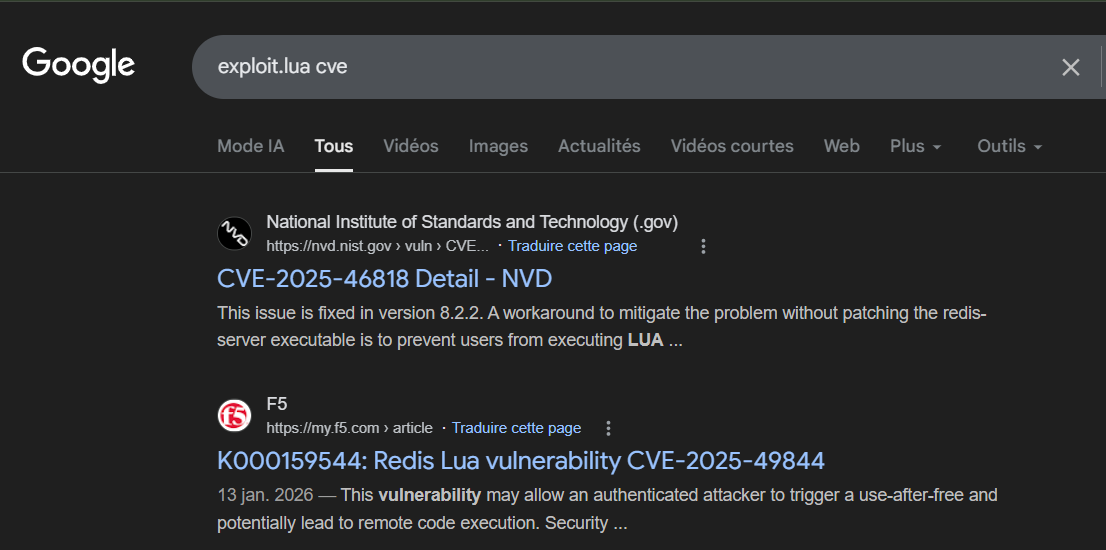Viewport: 1106px width, 550px height.
Task: Switch to the Images tab
Action: 498,146
